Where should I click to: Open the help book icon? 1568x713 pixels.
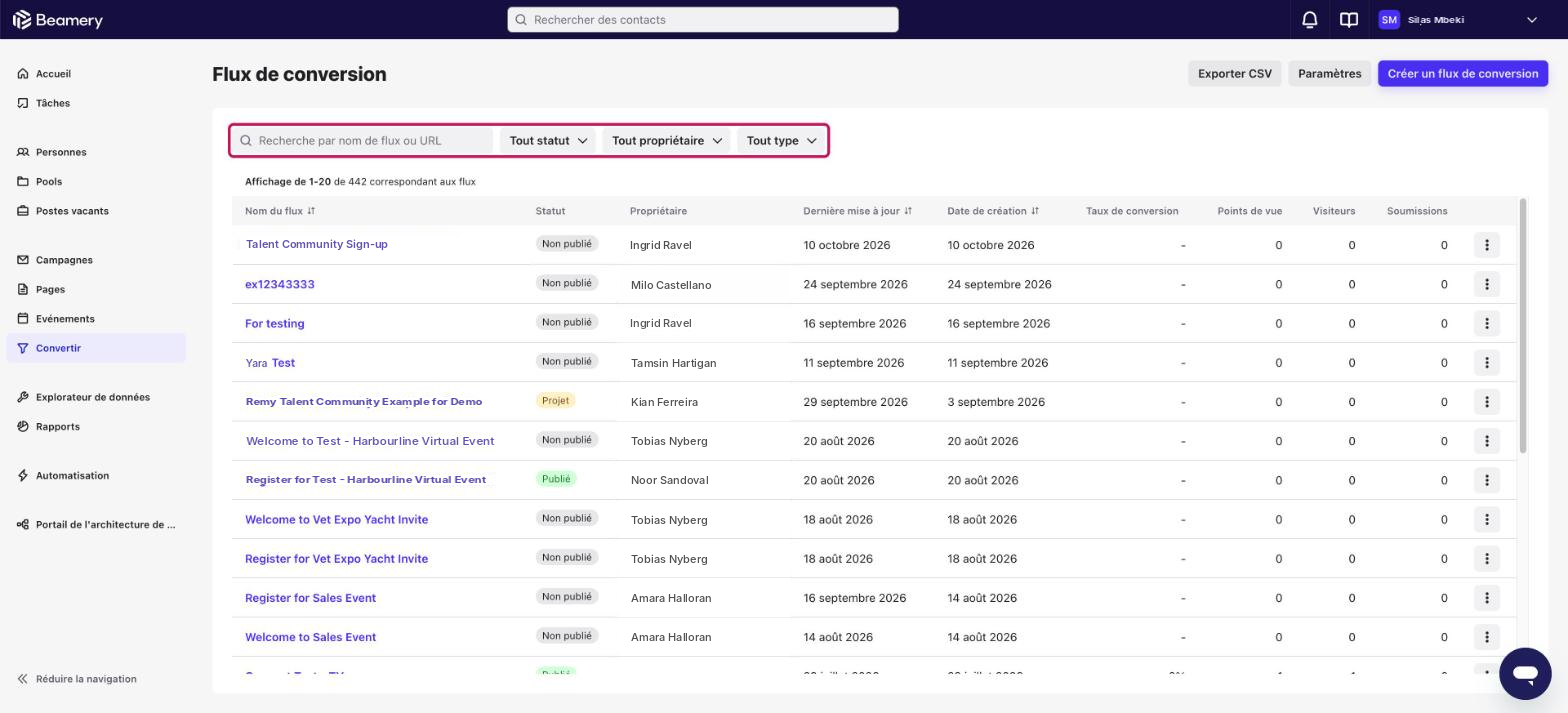pos(1349,20)
